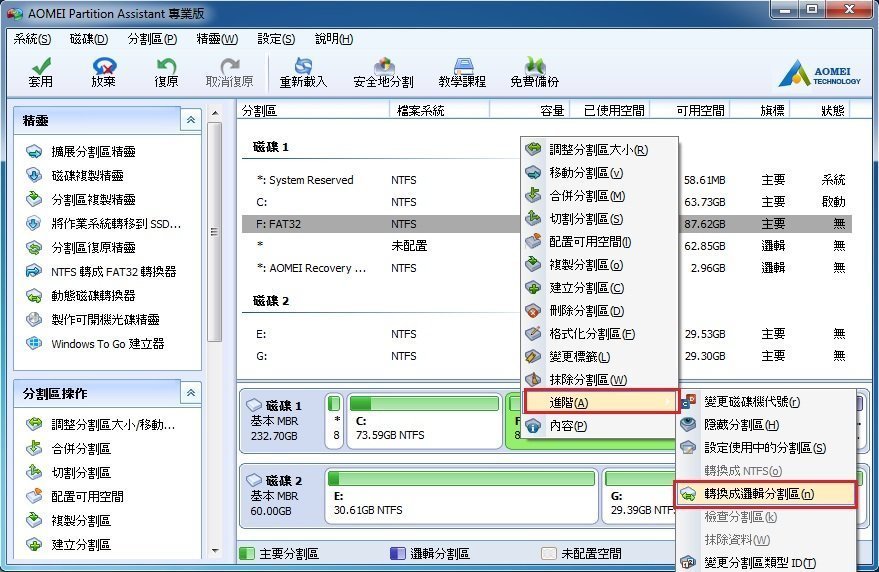This screenshot has height=572, width=879.
Task: Choose 切割分割區(S) in context menu
Action: pos(599,219)
